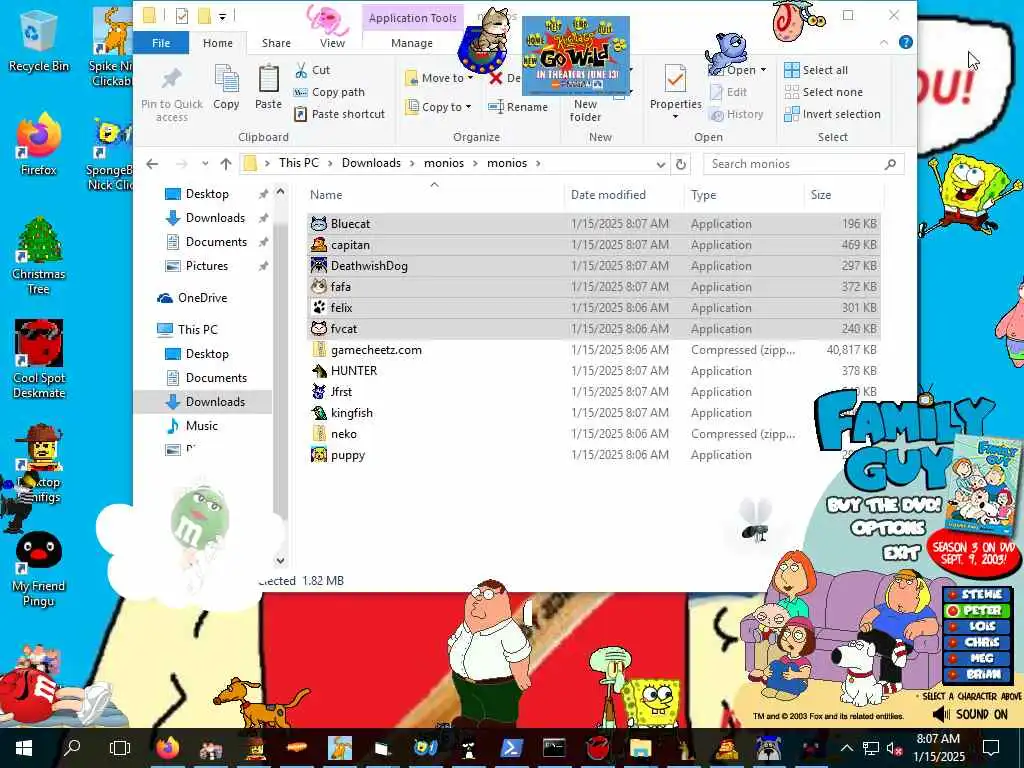Click the Windows Start button
The width and height of the screenshot is (1024, 768).
pyautogui.click(x=24, y=748)
